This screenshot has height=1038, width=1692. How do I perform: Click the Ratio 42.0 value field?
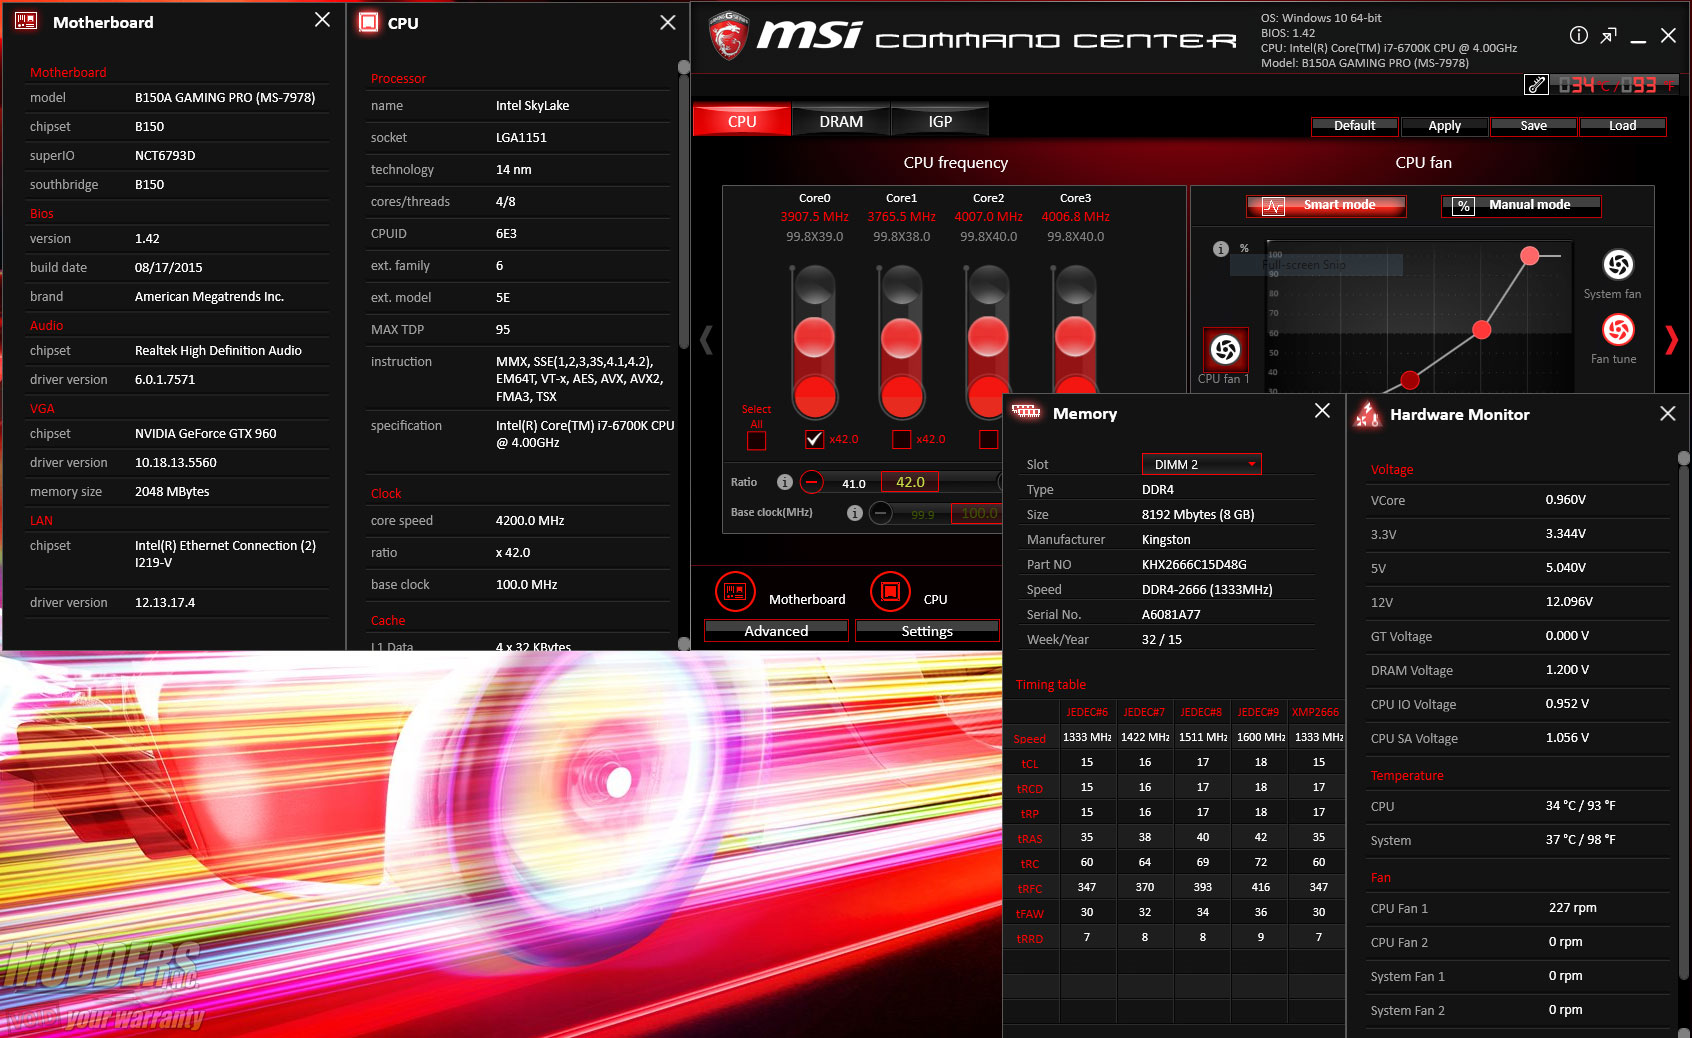pyautogui.click(x=910, y=482)
